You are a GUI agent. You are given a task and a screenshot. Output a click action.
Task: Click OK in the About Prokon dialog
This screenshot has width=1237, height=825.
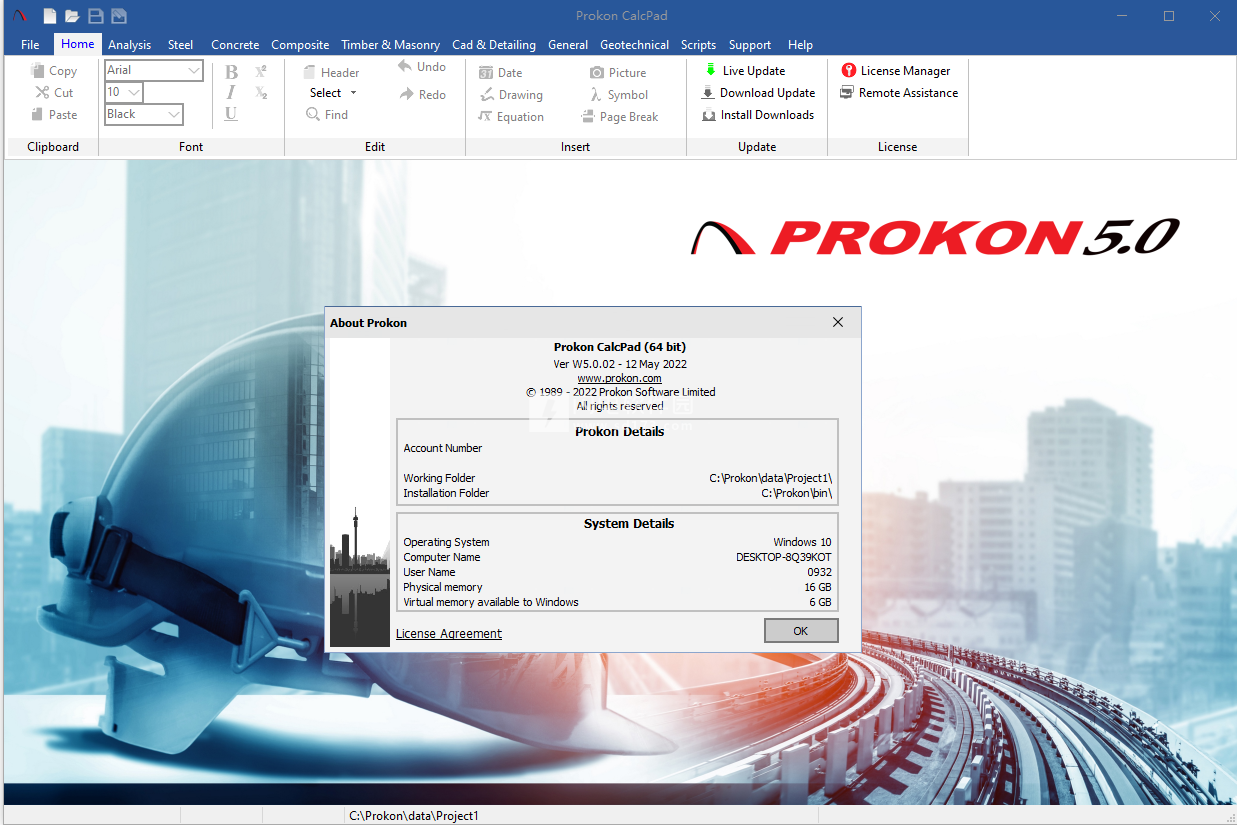click(x=801, y=631)
